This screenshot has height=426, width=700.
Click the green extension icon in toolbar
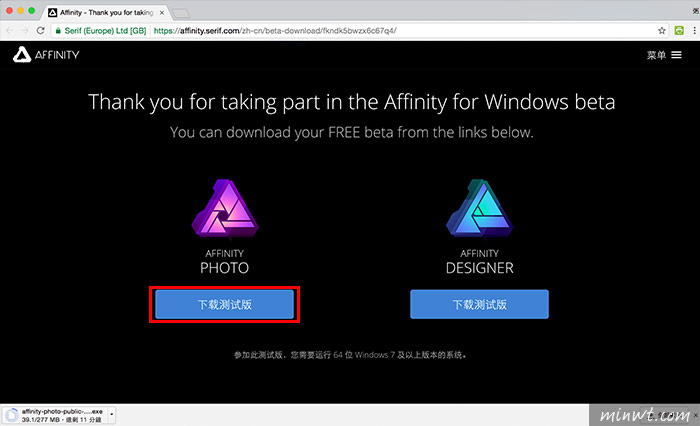pos(679,30)
